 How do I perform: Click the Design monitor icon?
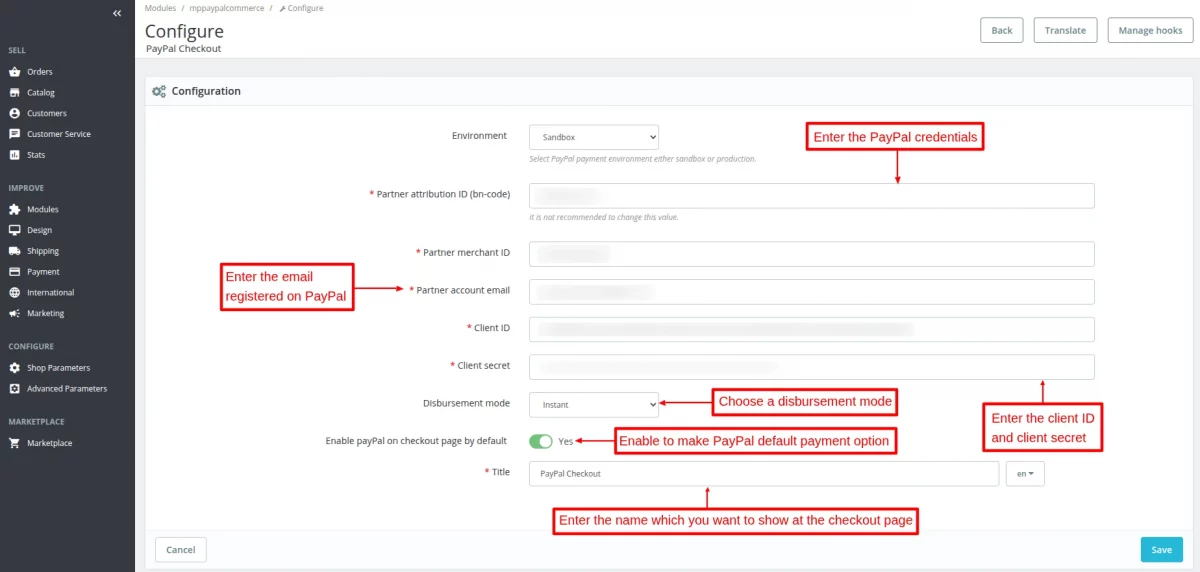[x=14, y=230]
